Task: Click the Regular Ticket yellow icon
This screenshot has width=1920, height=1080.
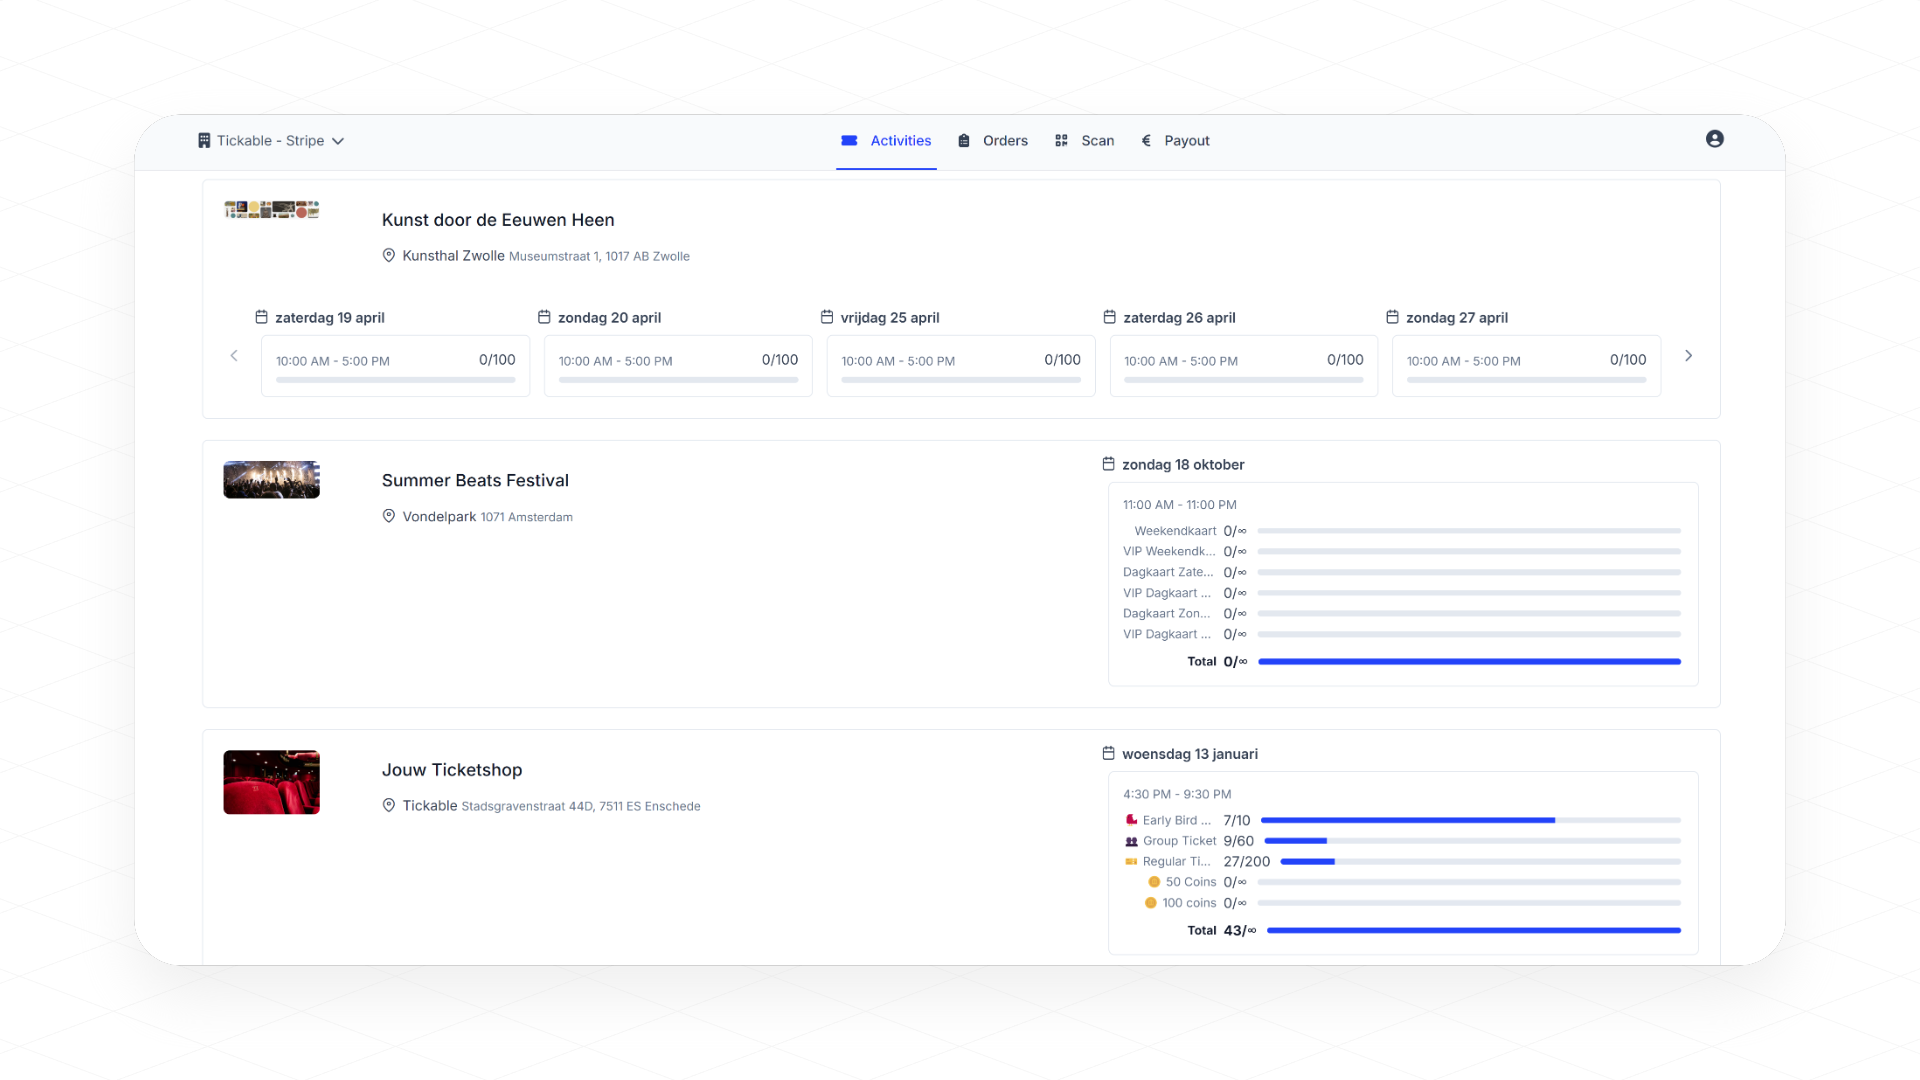Action: point(1131,862)
